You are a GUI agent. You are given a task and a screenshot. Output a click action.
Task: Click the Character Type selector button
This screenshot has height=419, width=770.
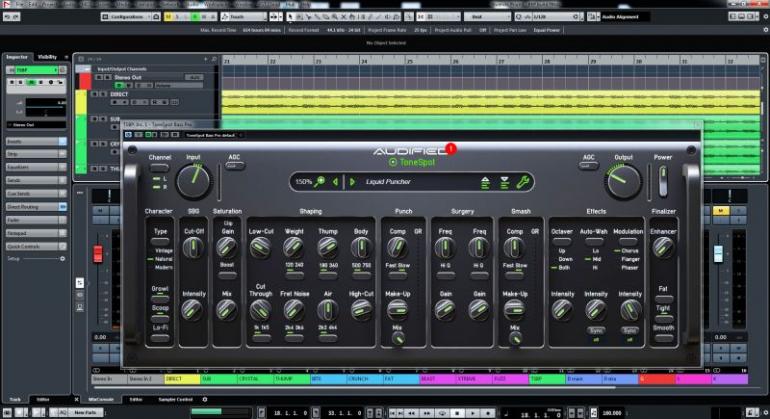[x=160, y=242]
